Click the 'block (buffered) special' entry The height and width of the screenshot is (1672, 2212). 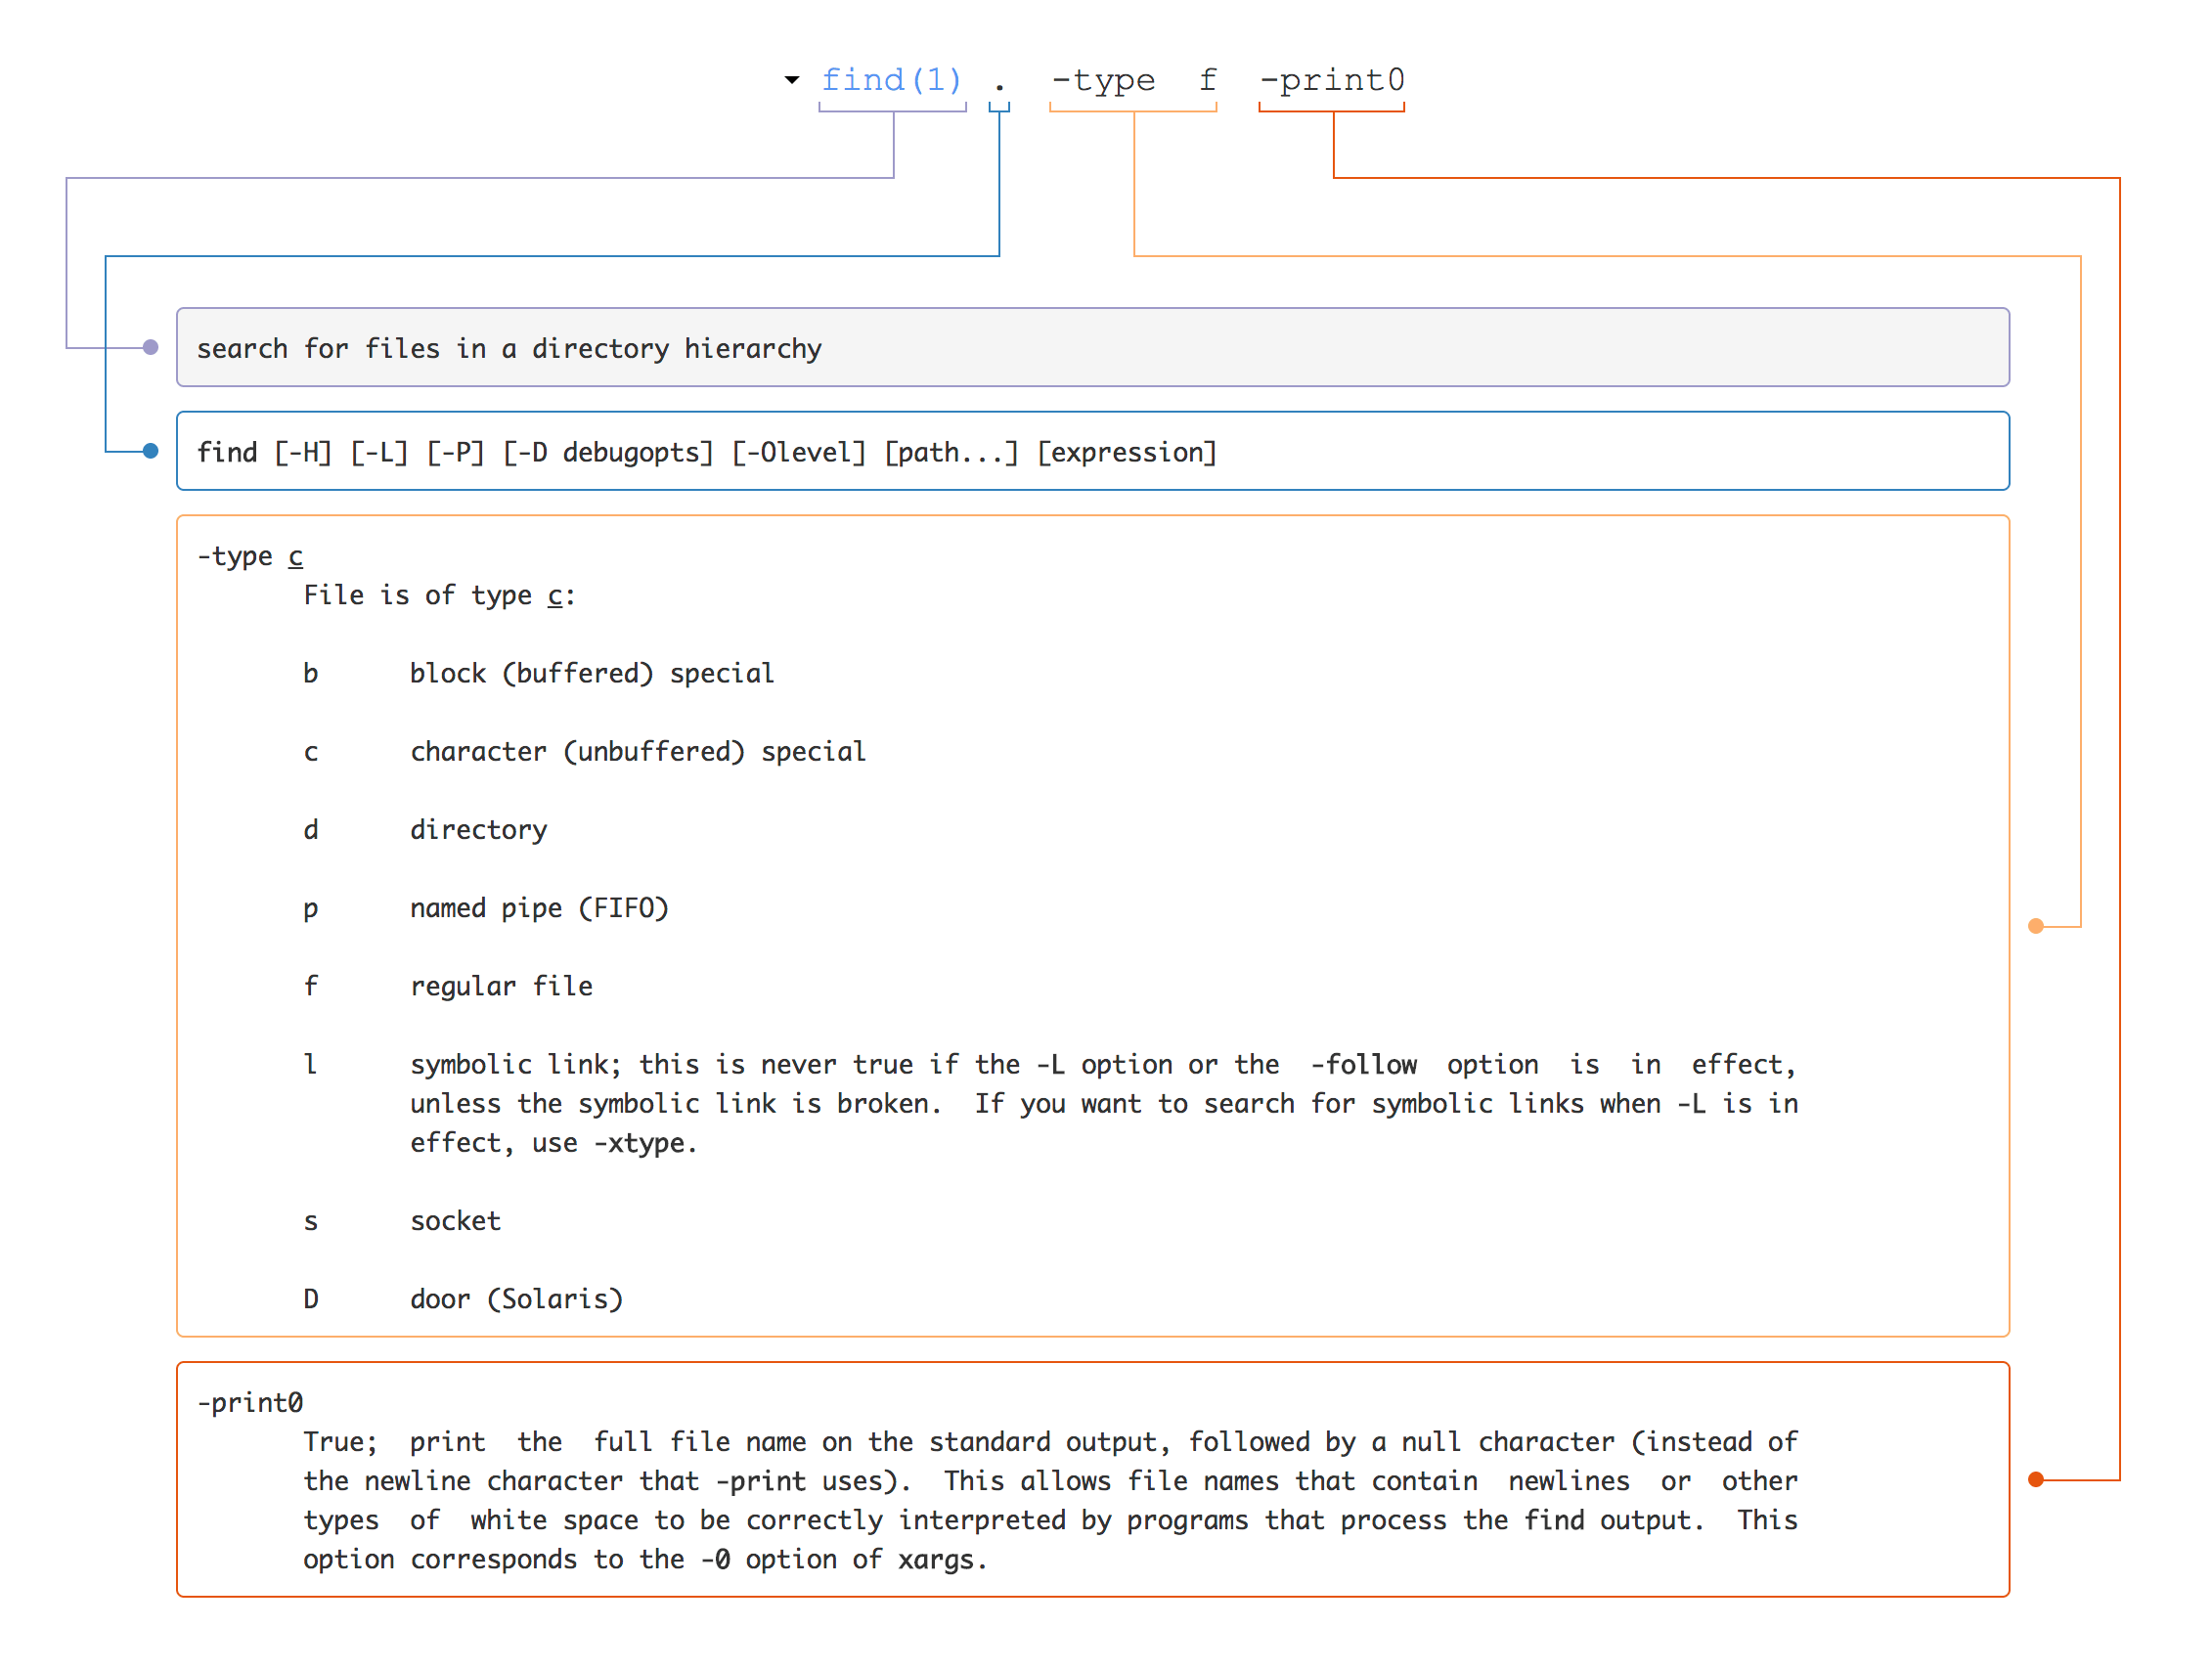(x=592, y=673)
